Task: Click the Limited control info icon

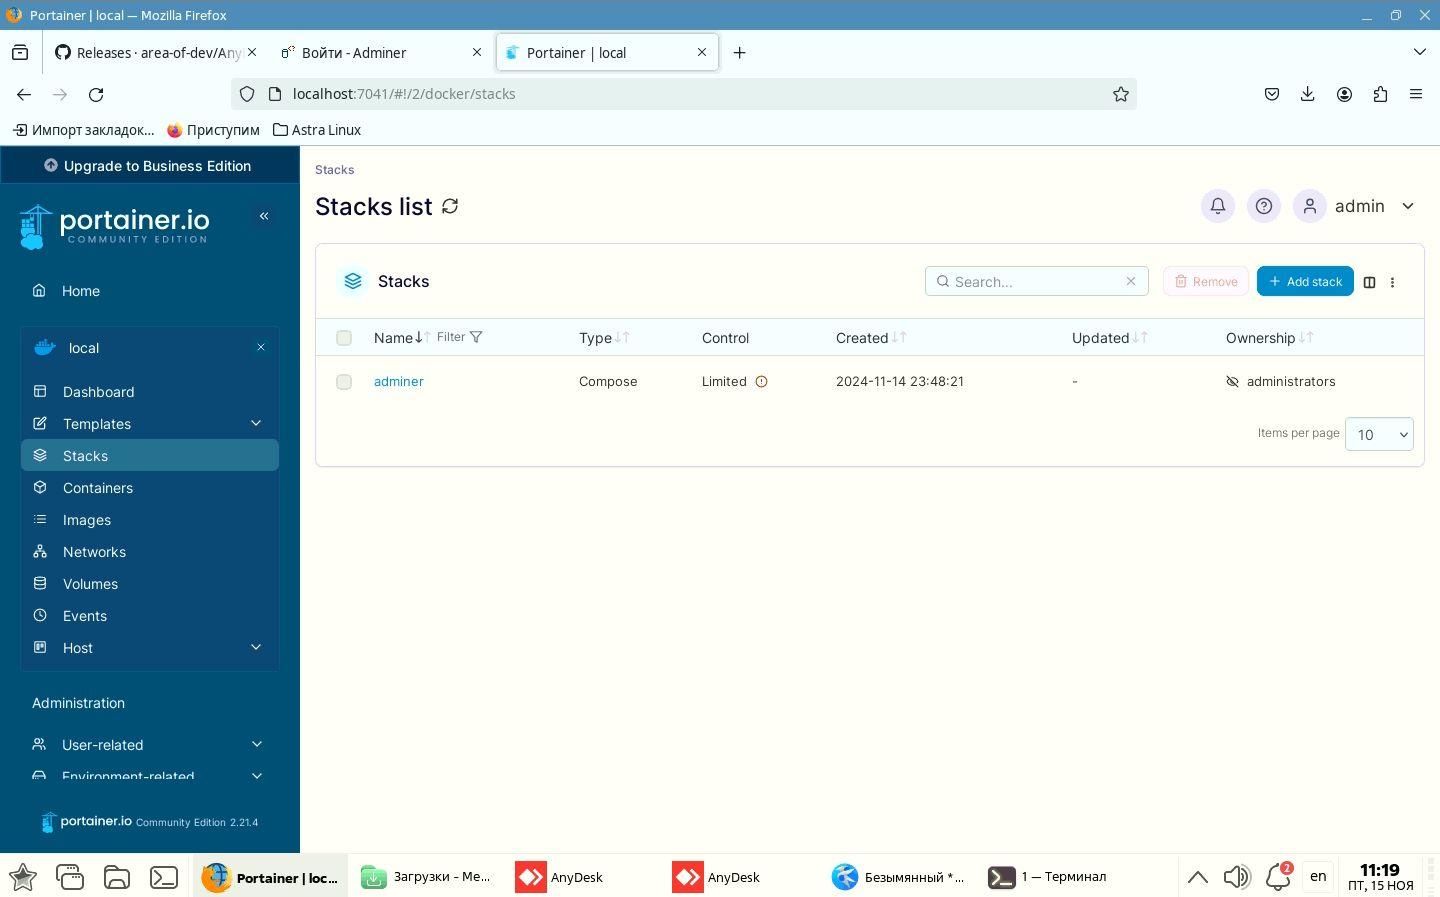Action: (x=761, y=382)
